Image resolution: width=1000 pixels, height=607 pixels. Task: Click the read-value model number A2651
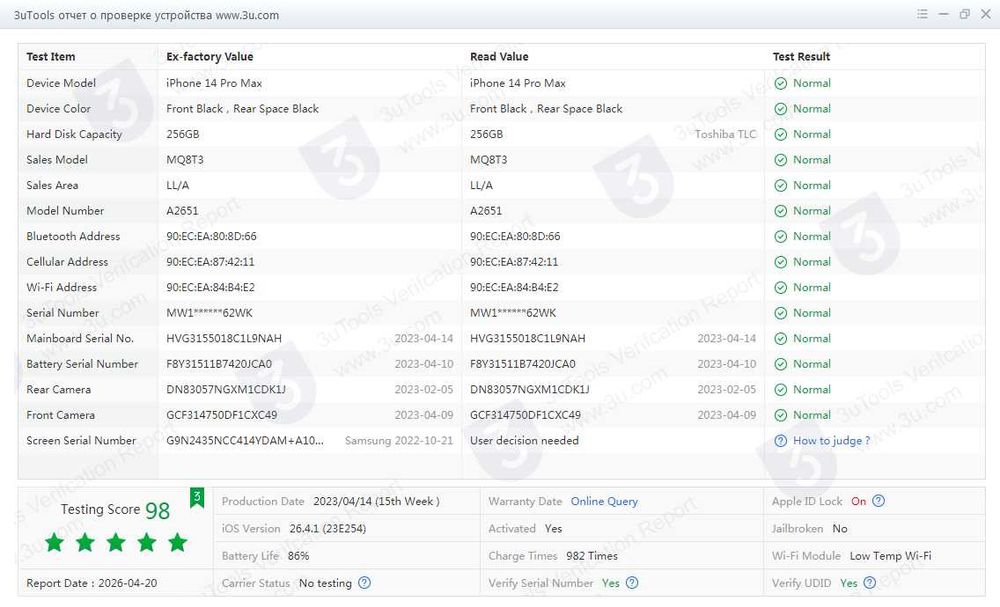(486, 211)
